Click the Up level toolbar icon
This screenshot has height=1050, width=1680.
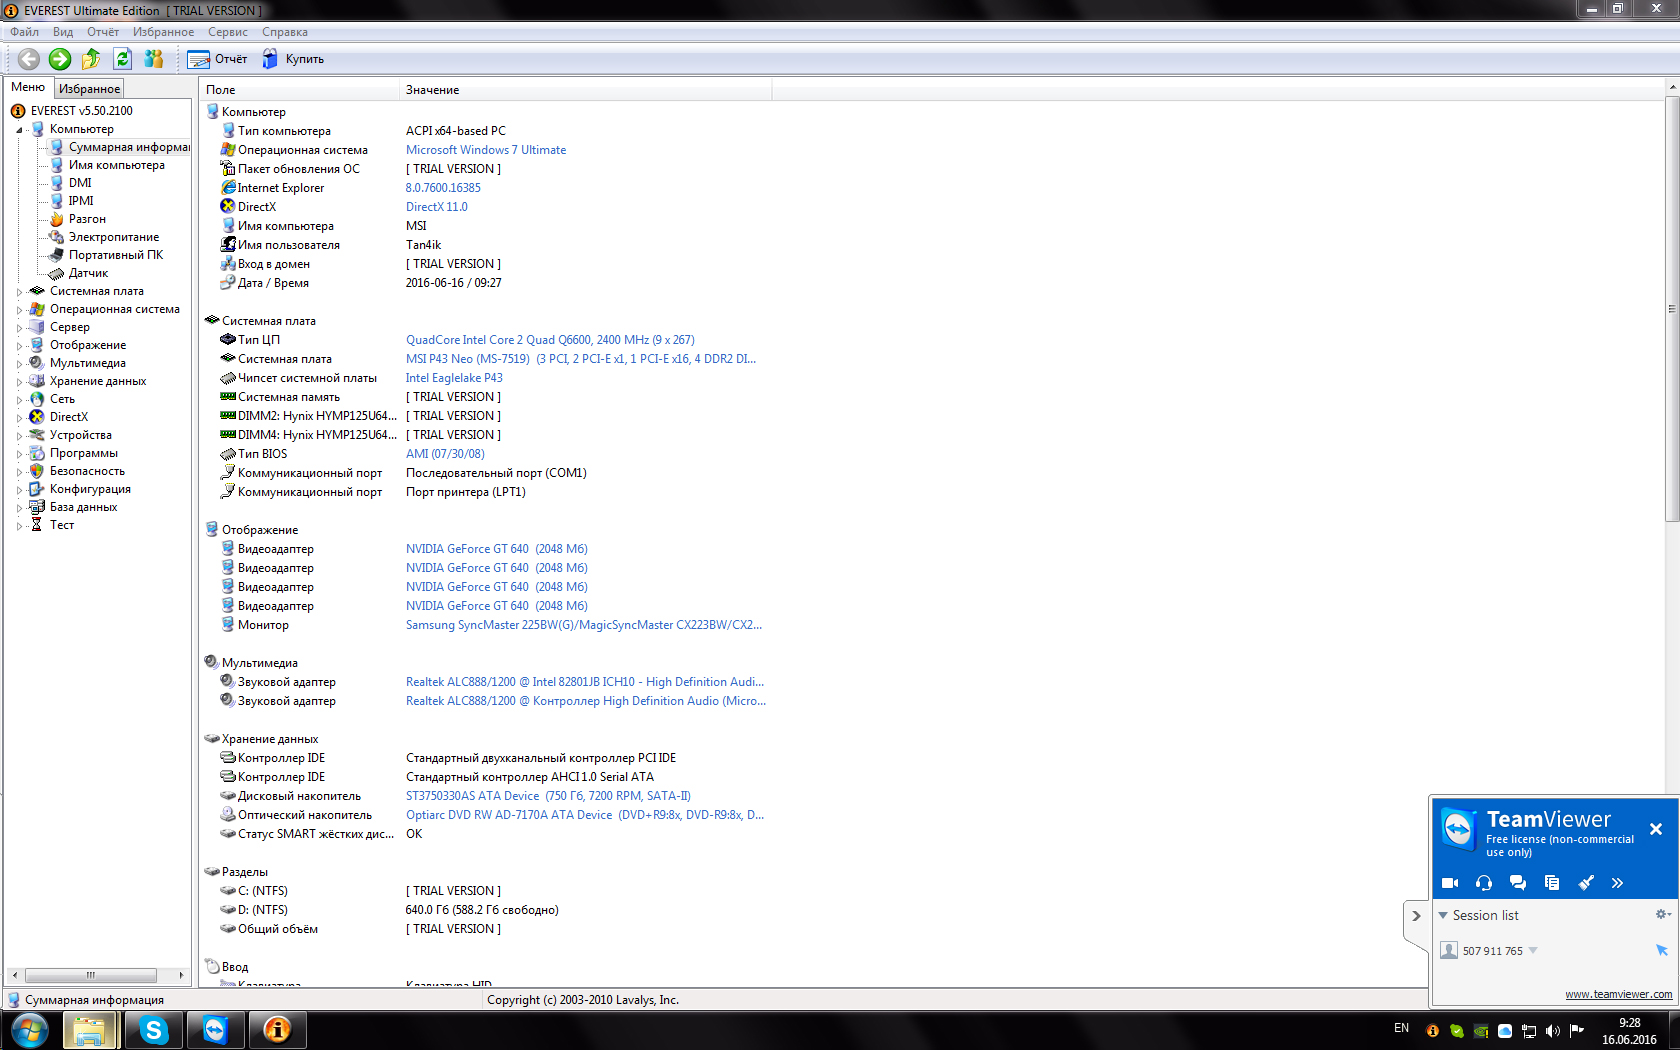(x=91, y=59)
